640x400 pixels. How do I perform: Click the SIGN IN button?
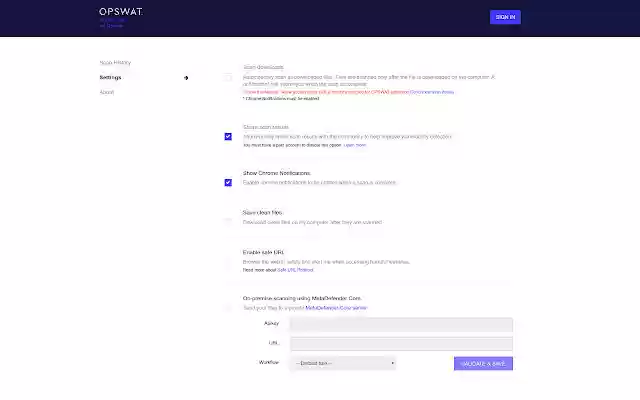pyautogui.click(x=505, y=17)
